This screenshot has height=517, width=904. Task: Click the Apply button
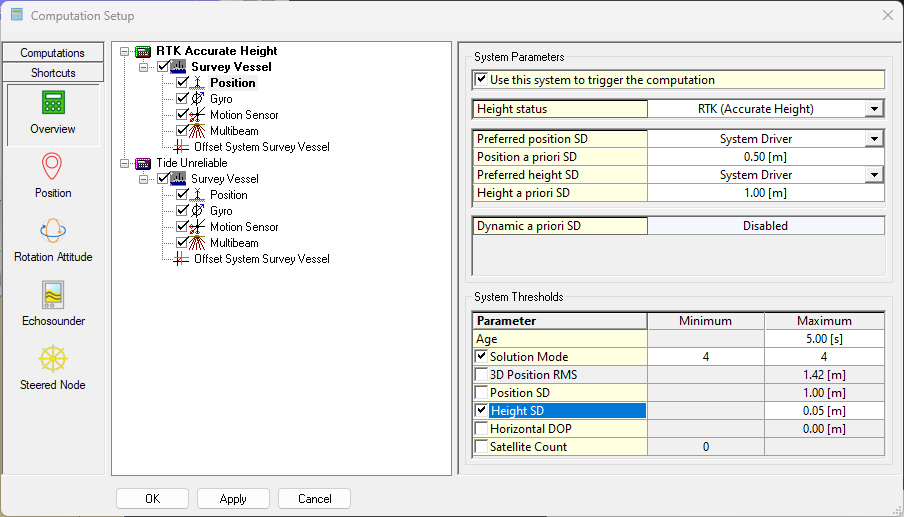tap(233, 498)
